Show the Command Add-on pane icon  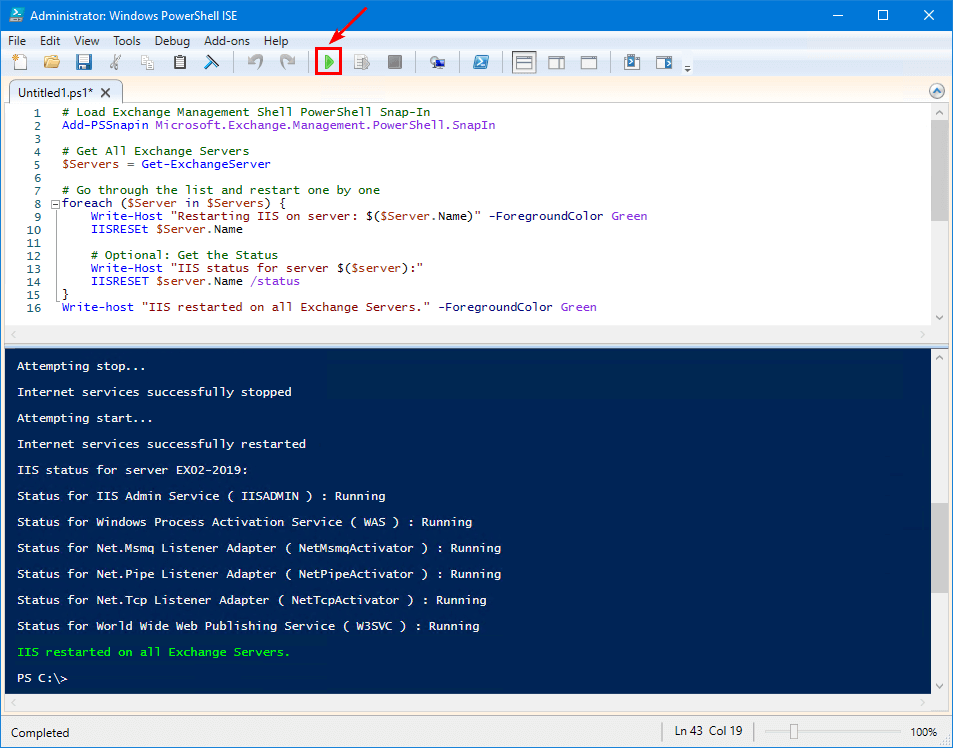664,62
